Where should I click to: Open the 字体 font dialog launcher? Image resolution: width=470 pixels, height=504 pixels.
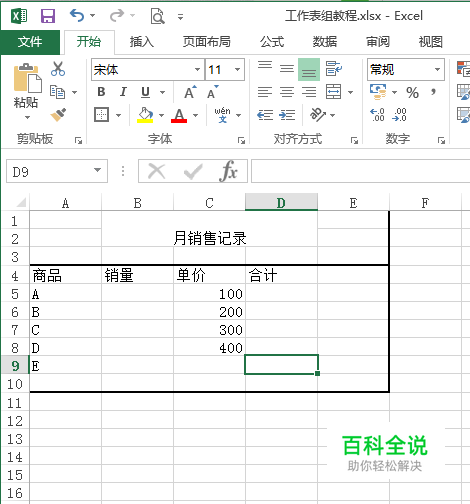[241, 141]
